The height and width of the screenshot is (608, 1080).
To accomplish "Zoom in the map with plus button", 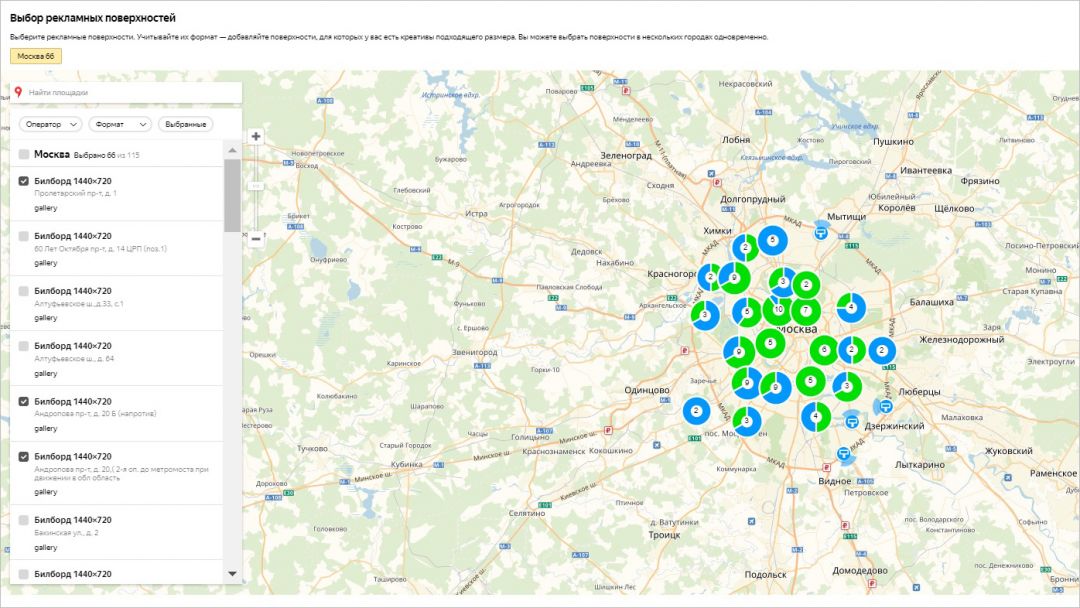I will [x=256, y=136].
